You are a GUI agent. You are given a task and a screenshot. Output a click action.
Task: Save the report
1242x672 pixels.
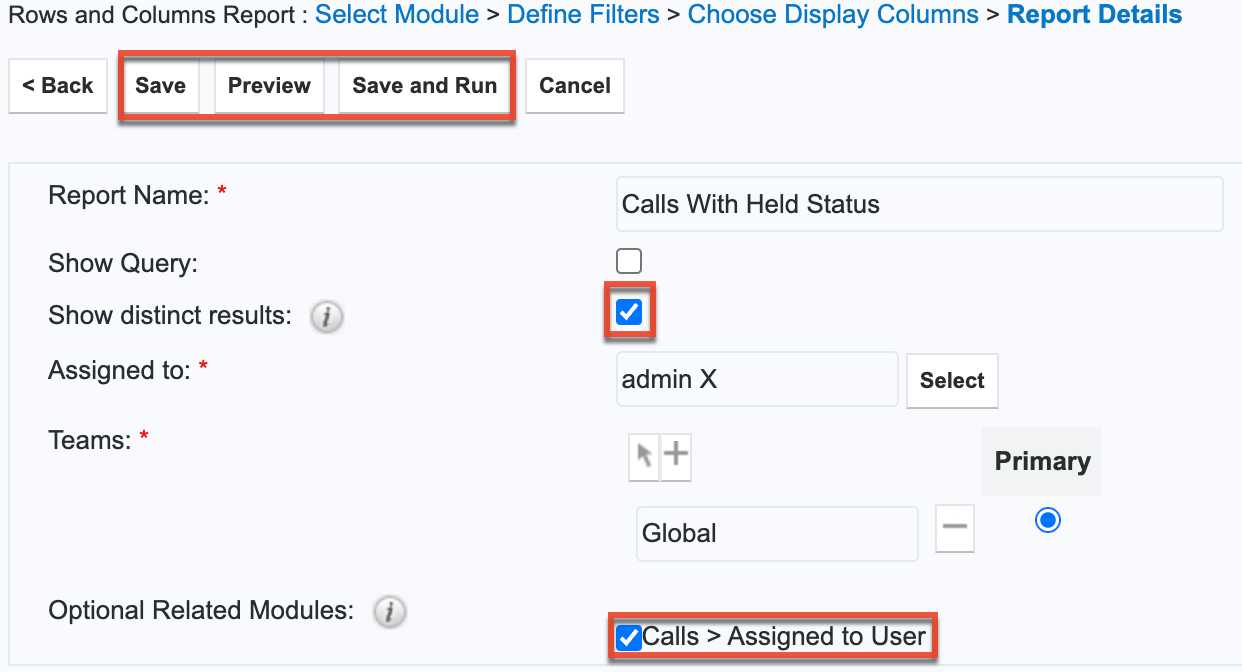160,86
